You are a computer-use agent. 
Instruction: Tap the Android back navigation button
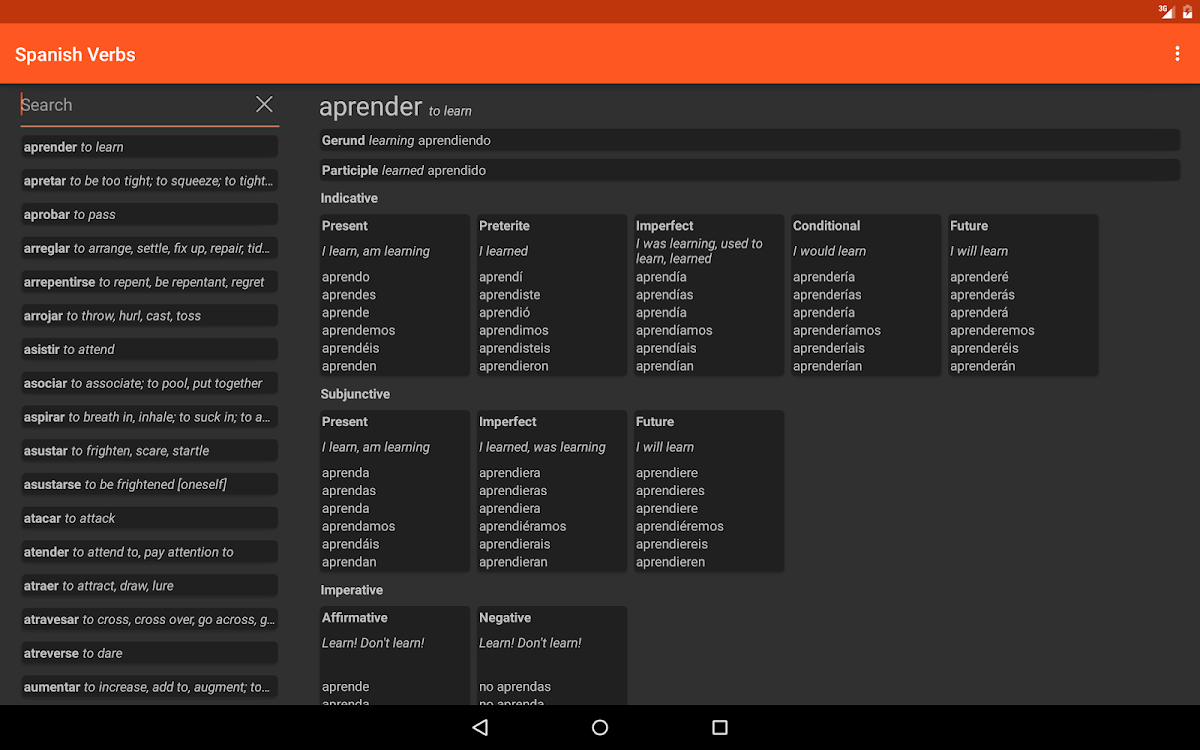coord(480,727)
